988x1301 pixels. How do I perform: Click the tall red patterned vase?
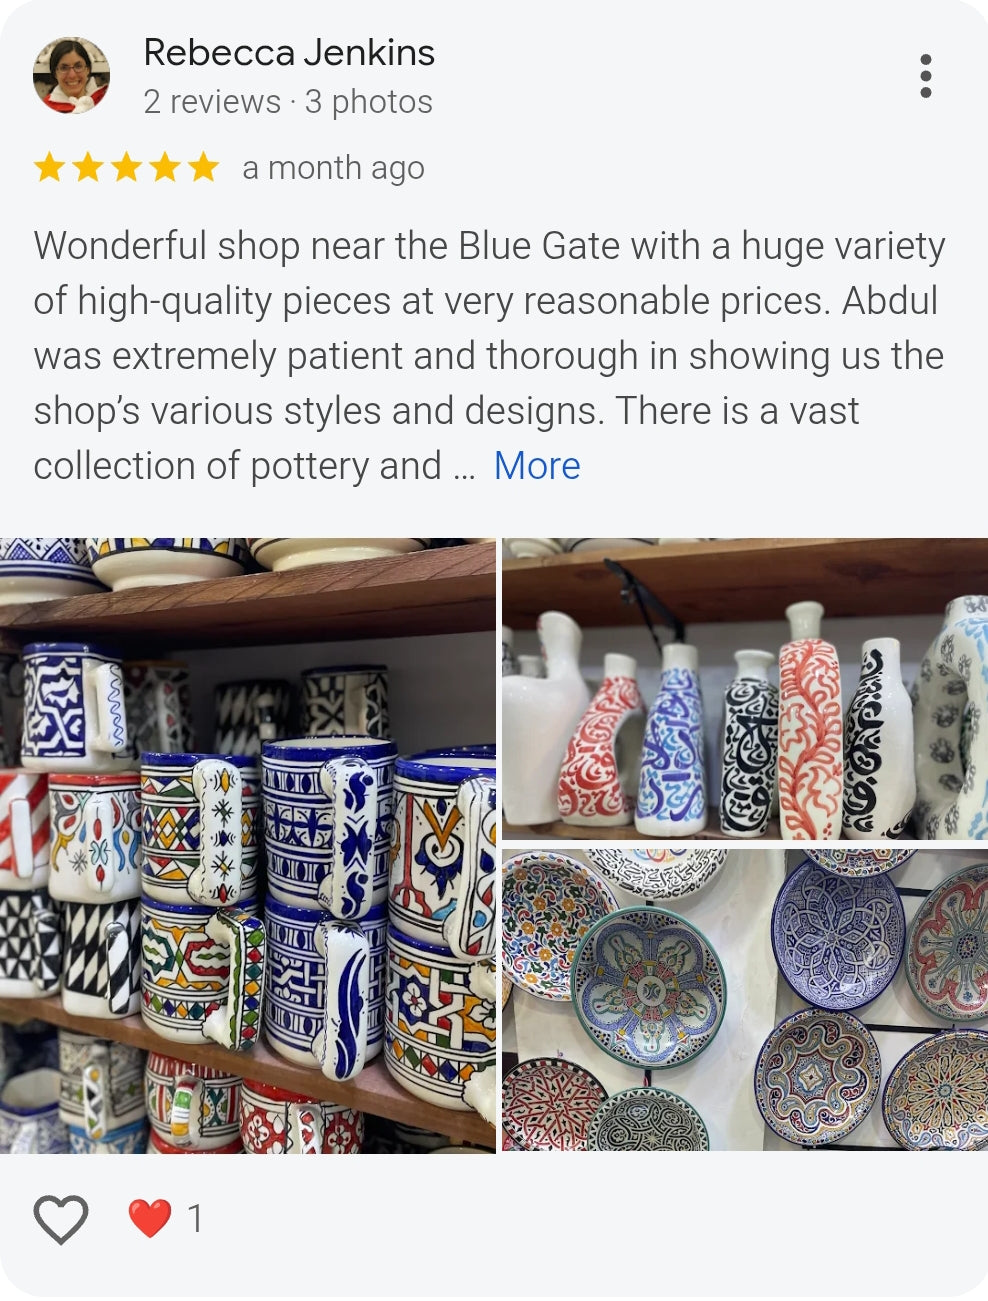point(810,720)
